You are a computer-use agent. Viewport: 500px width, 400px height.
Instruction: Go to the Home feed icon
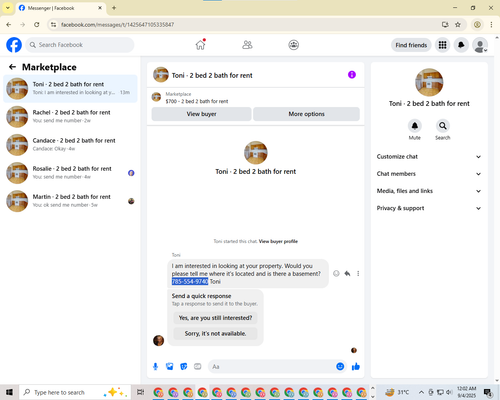[x=200, y=45]
